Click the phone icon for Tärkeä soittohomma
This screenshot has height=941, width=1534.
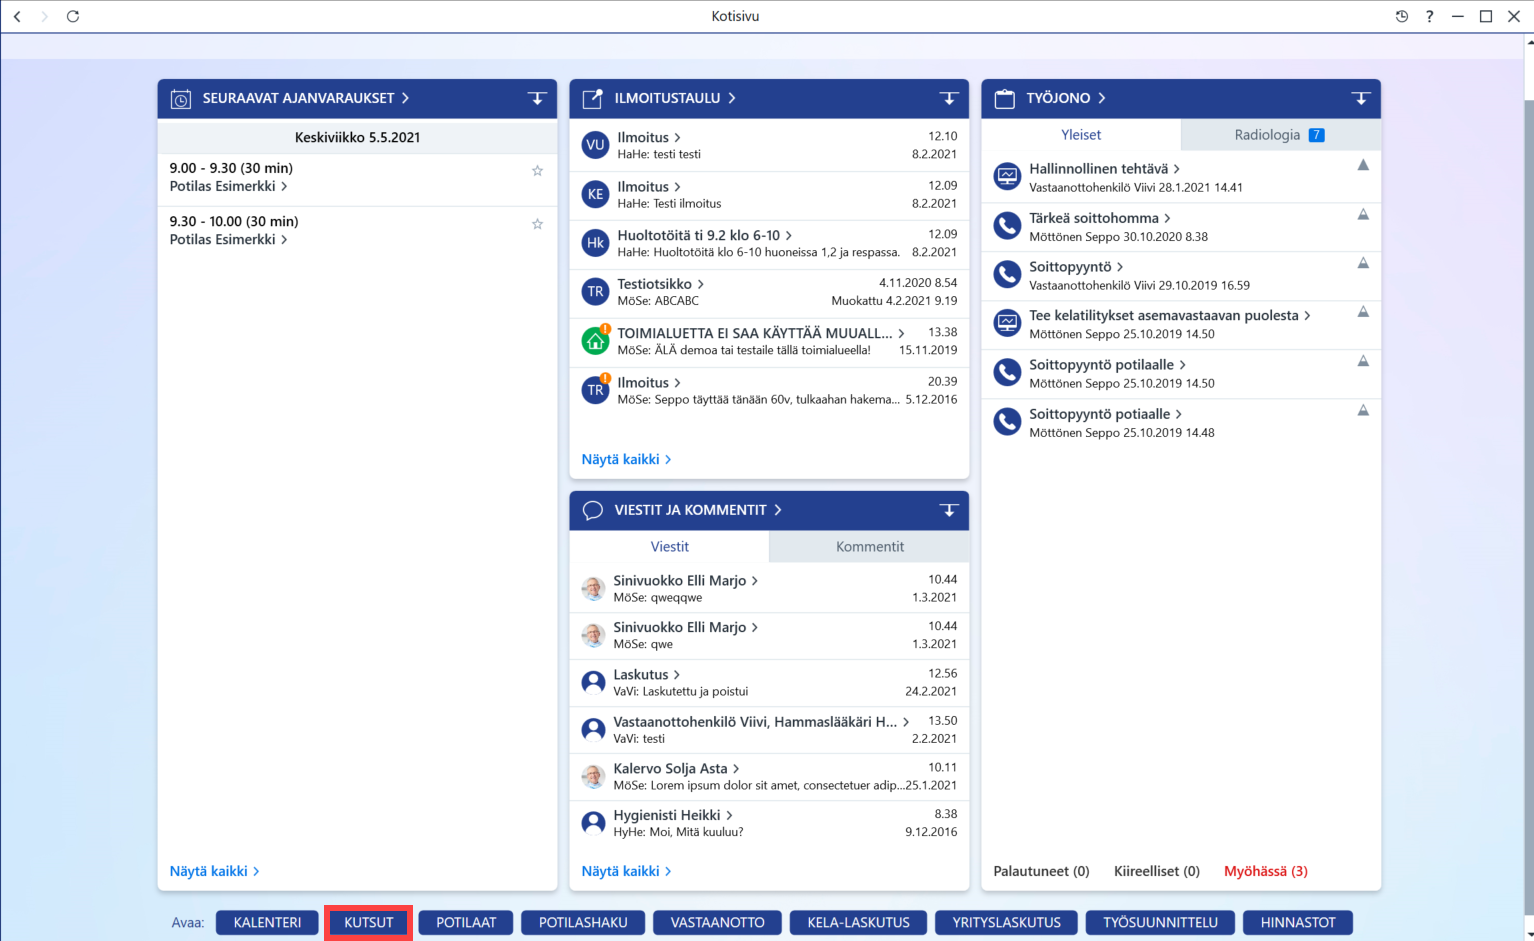point(1007,226)
